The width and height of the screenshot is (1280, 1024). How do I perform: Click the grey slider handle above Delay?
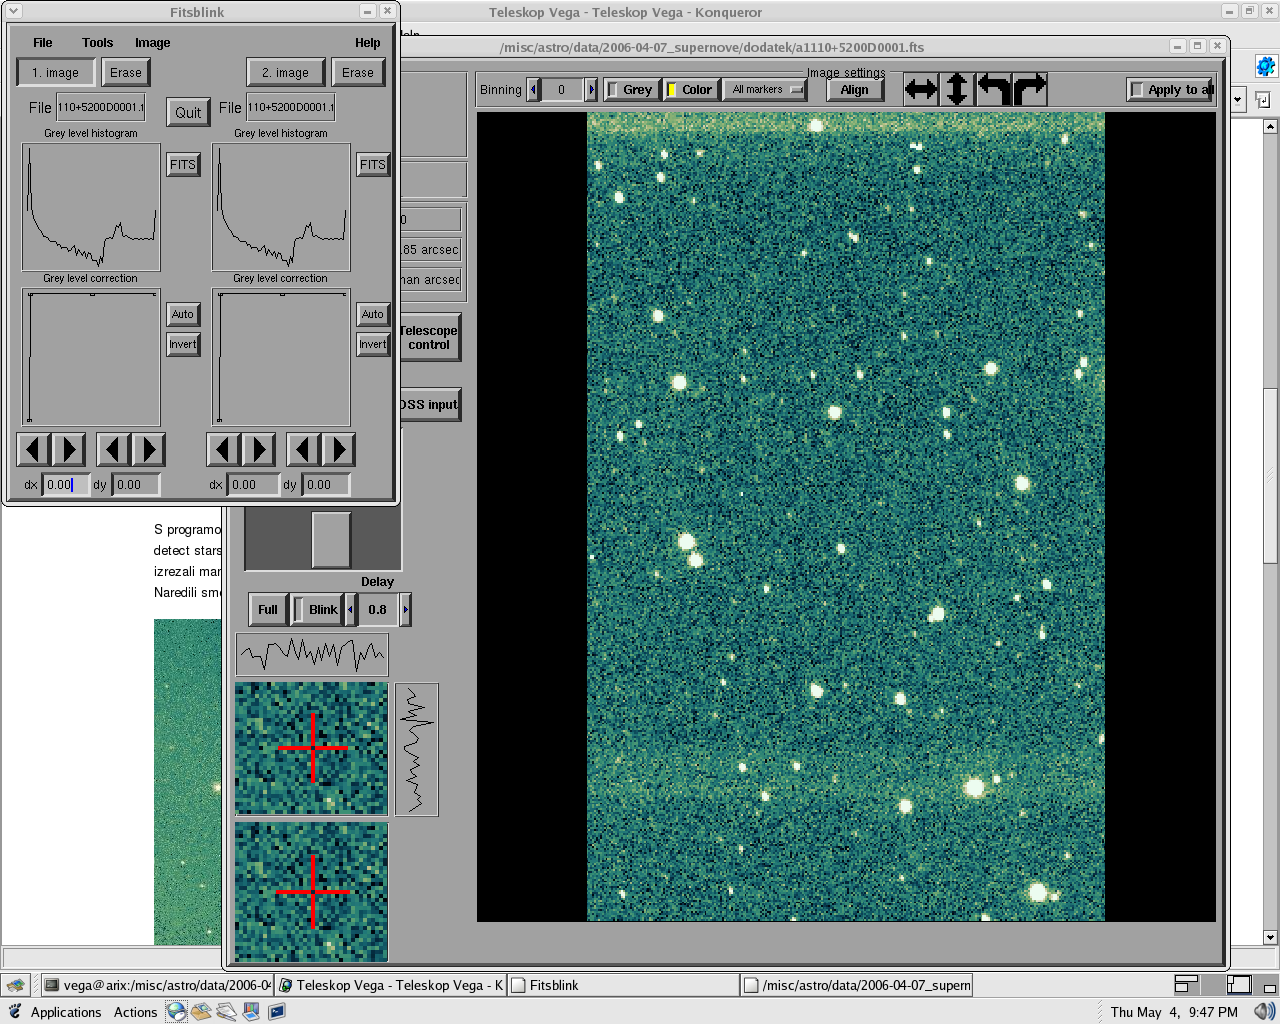[331, 540]
